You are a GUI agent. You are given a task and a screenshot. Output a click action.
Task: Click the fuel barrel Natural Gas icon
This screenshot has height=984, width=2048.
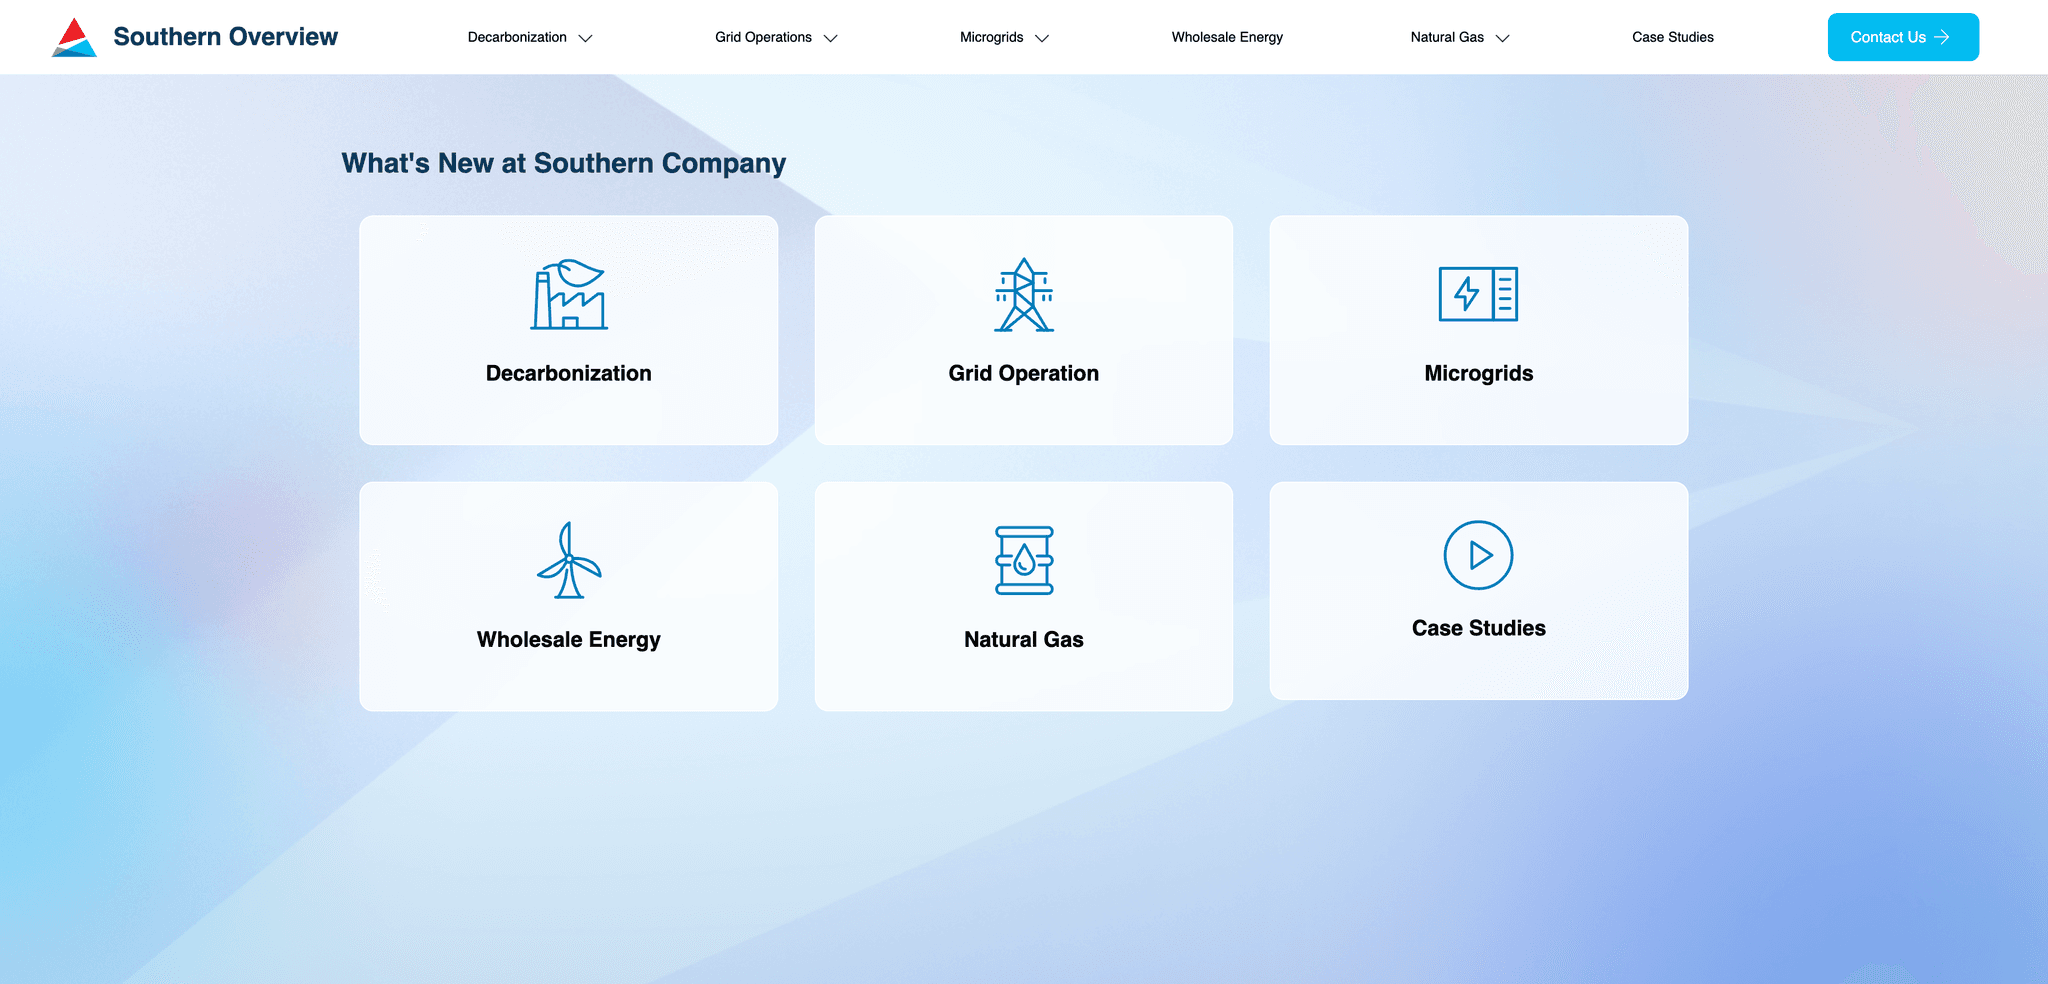click(1024, 560)
